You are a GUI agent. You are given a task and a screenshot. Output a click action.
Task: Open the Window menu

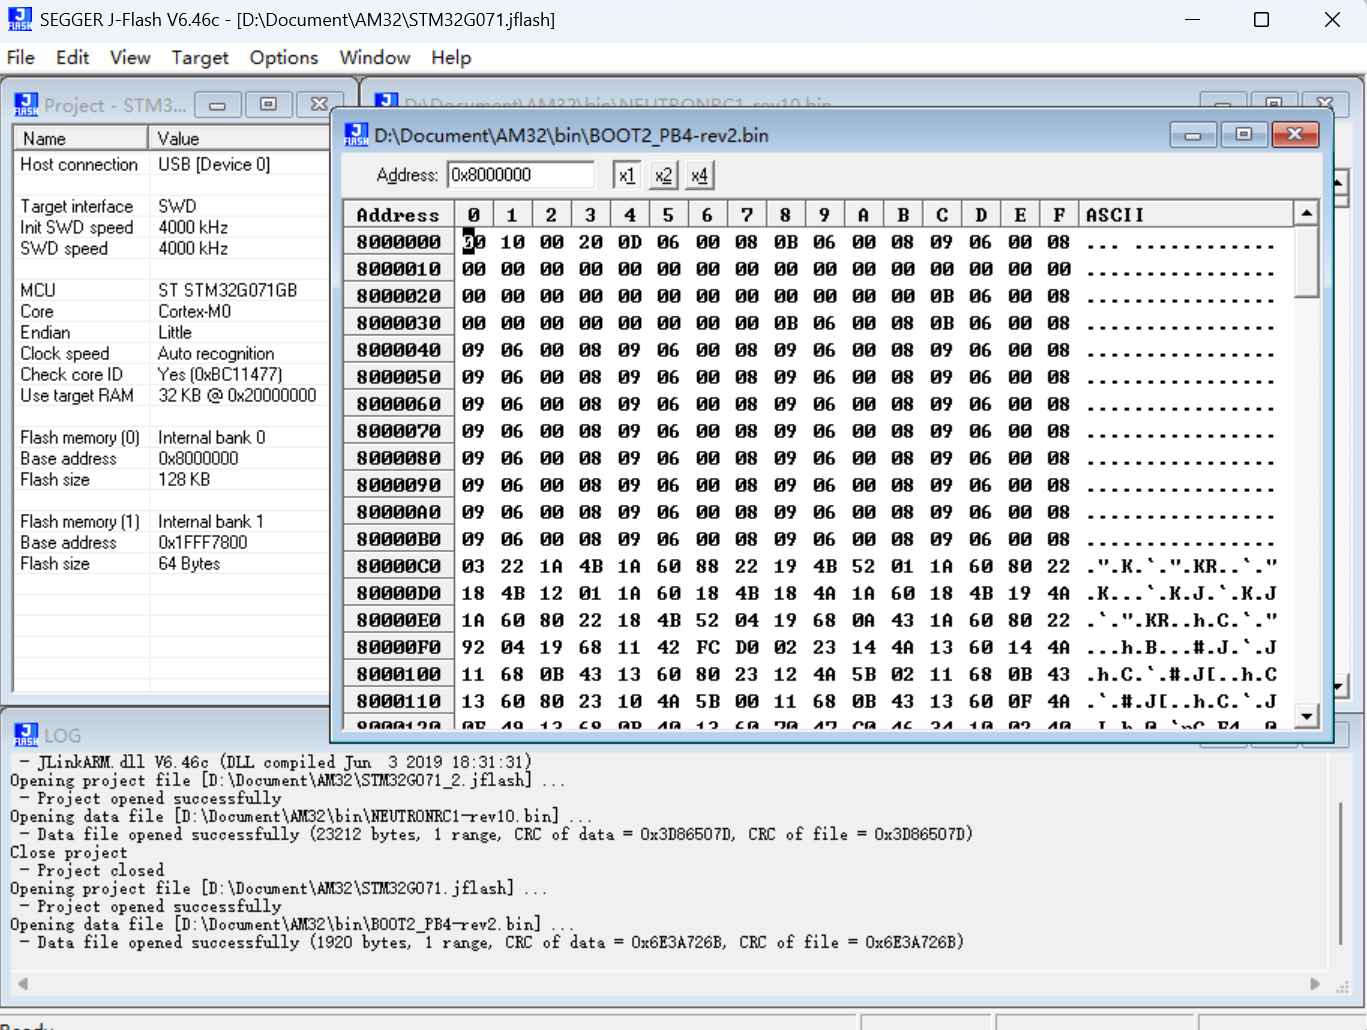(375, 58)
